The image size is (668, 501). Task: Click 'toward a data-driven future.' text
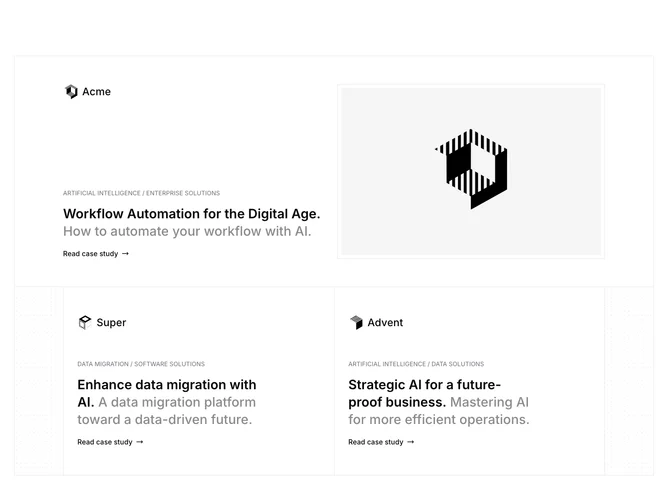click(164, 420)
